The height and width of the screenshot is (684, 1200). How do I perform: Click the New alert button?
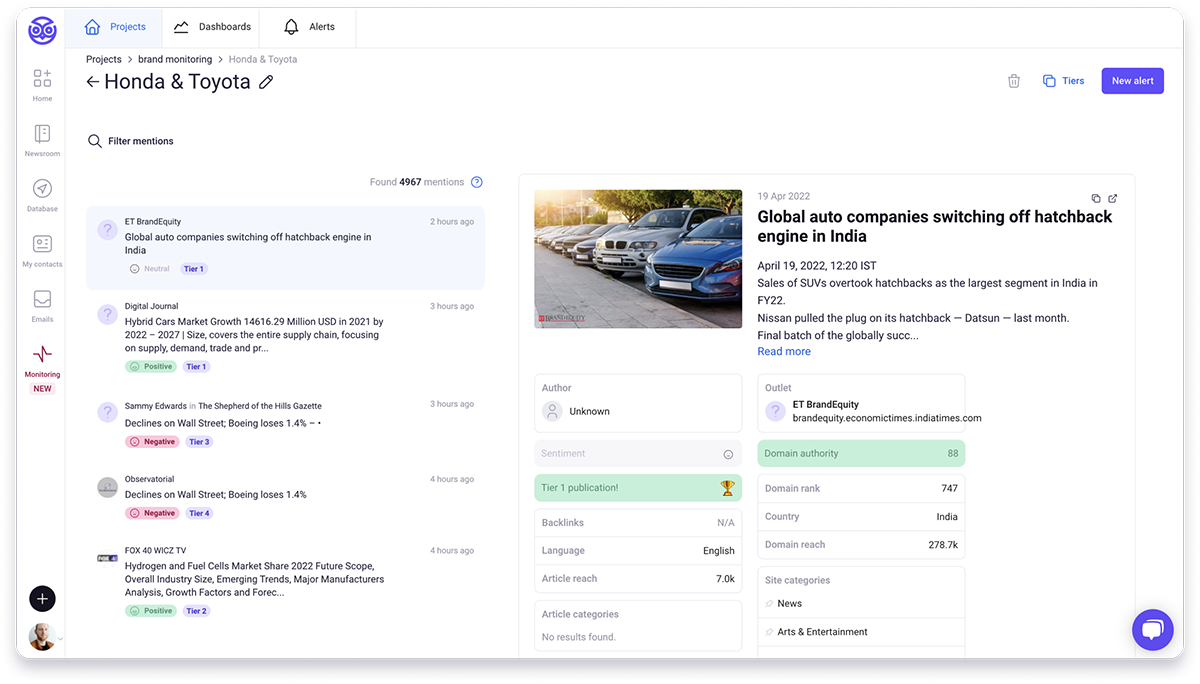coord(1132,80)
